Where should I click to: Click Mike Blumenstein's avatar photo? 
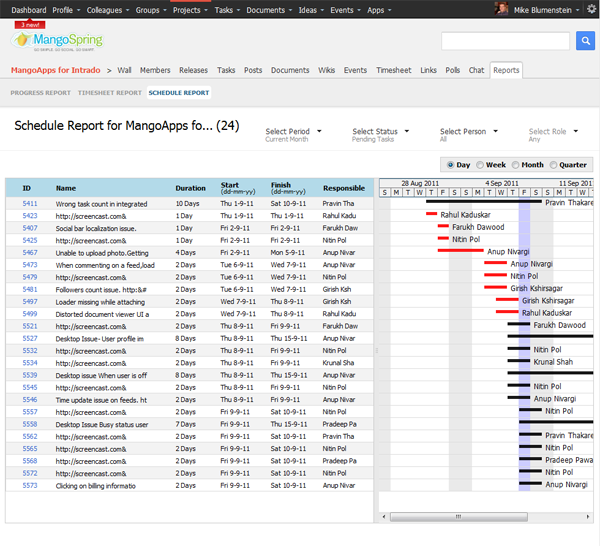tap(501, 9)
